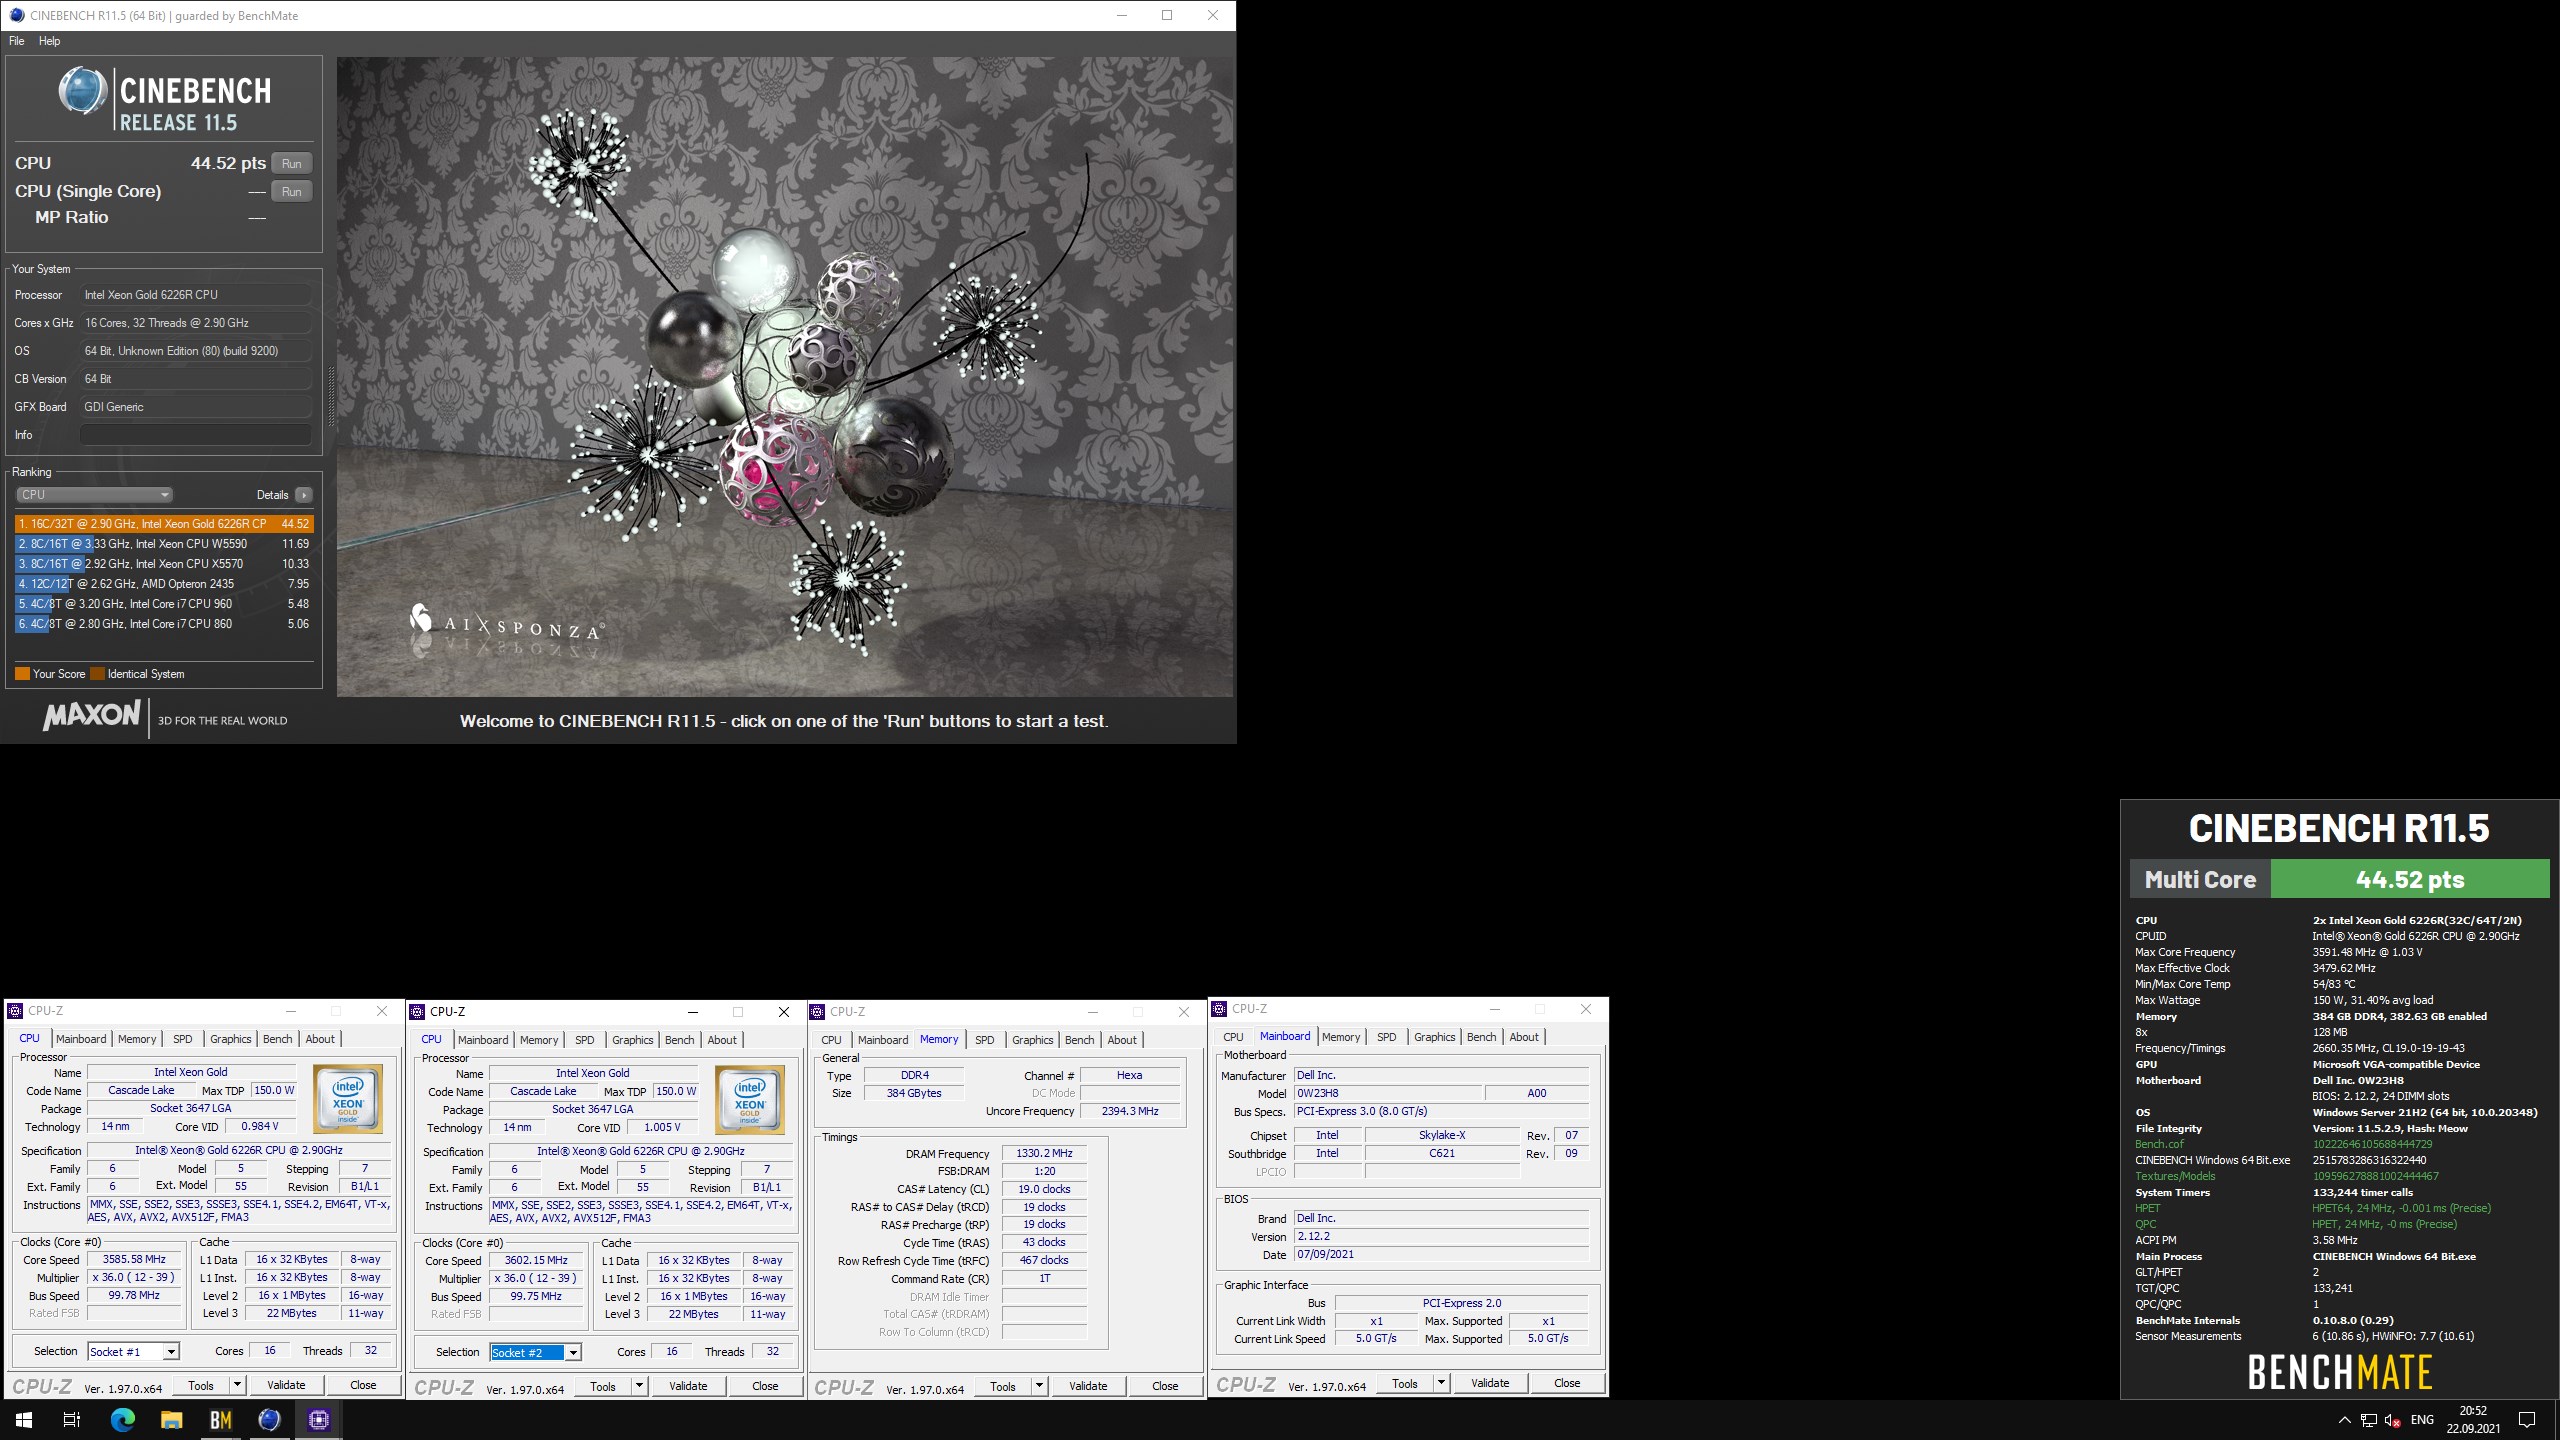Open File Explorer from taskbar
Screen dimensions: 2560x1440
pos(171,1419)
